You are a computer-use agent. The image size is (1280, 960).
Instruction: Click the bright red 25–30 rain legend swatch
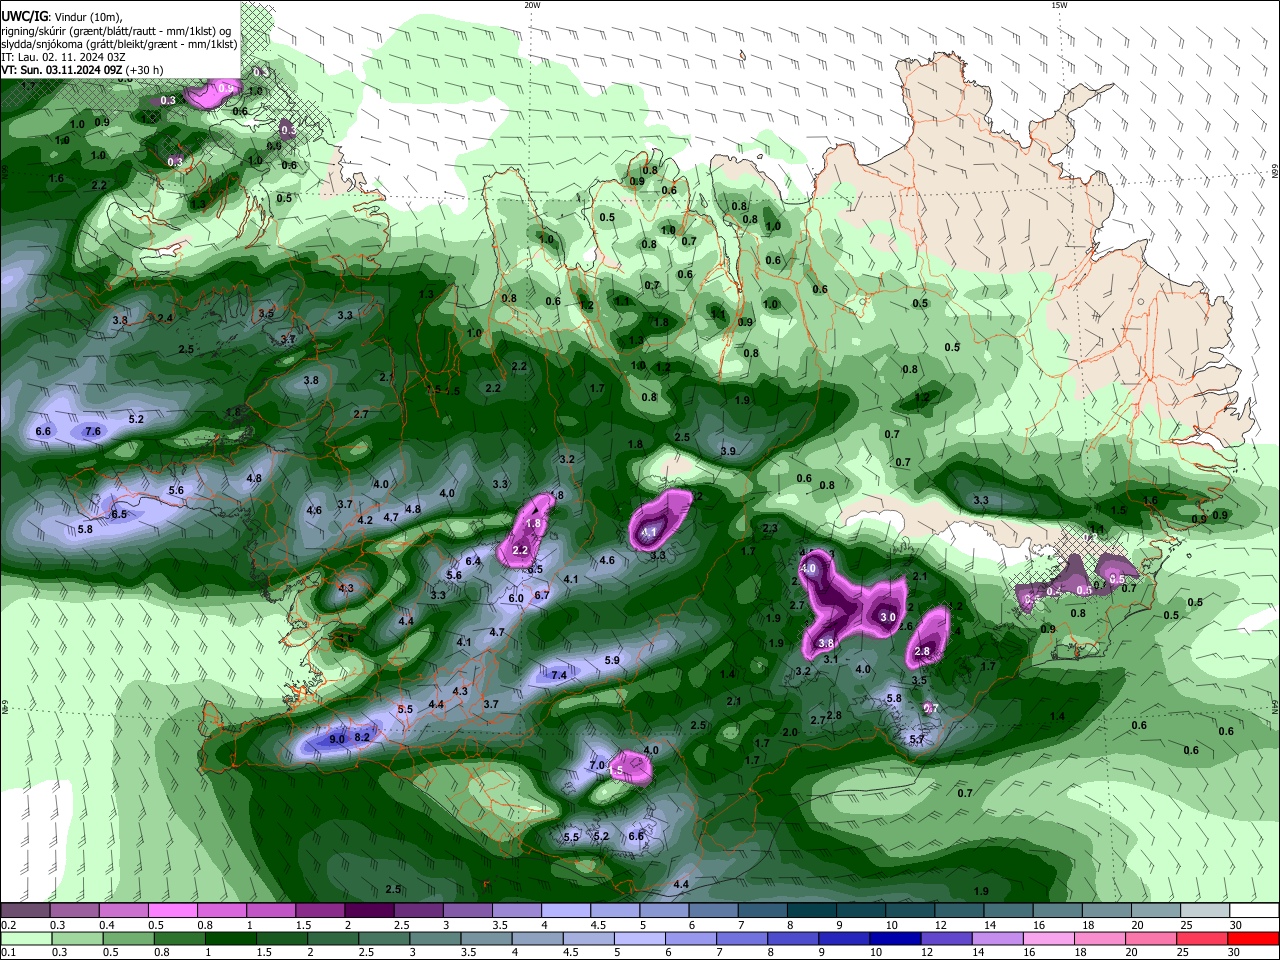tap(1254, 939)
